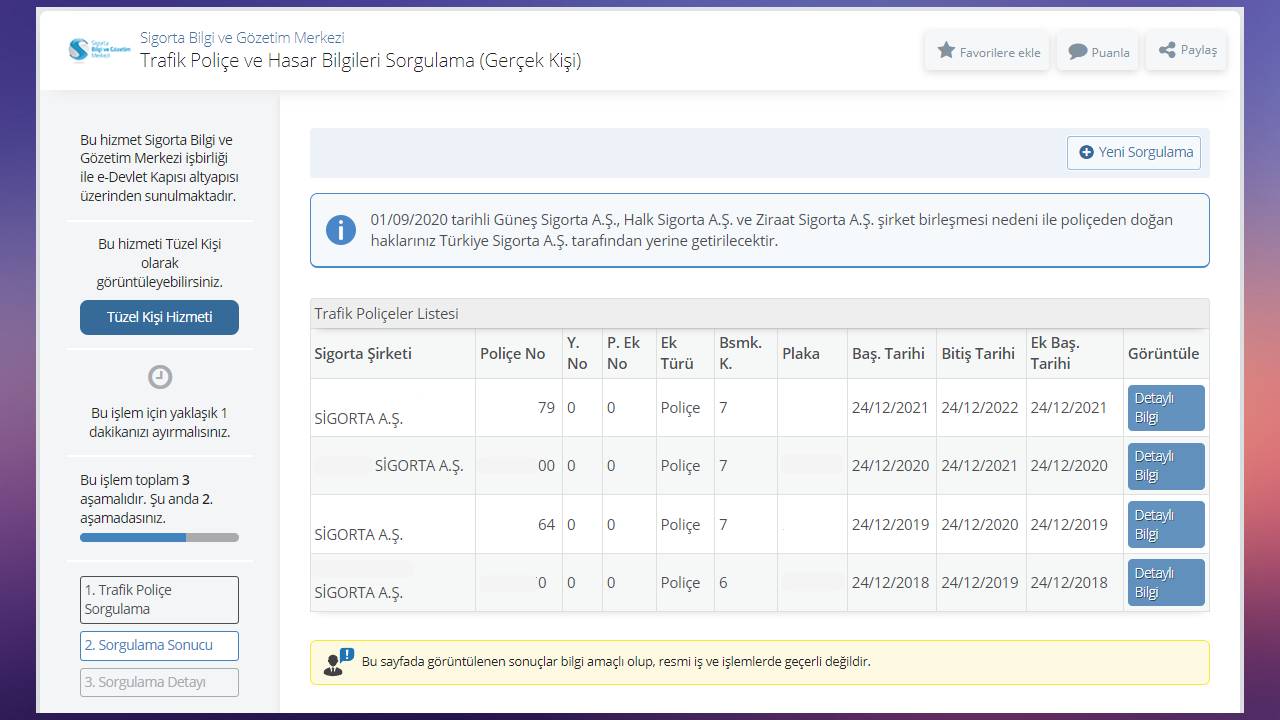Image resolution: width=1280 pixels, height=720 pixels.
Task: Click the plus icon beside Yeni Sorgulama
Action: (1086, 153)
